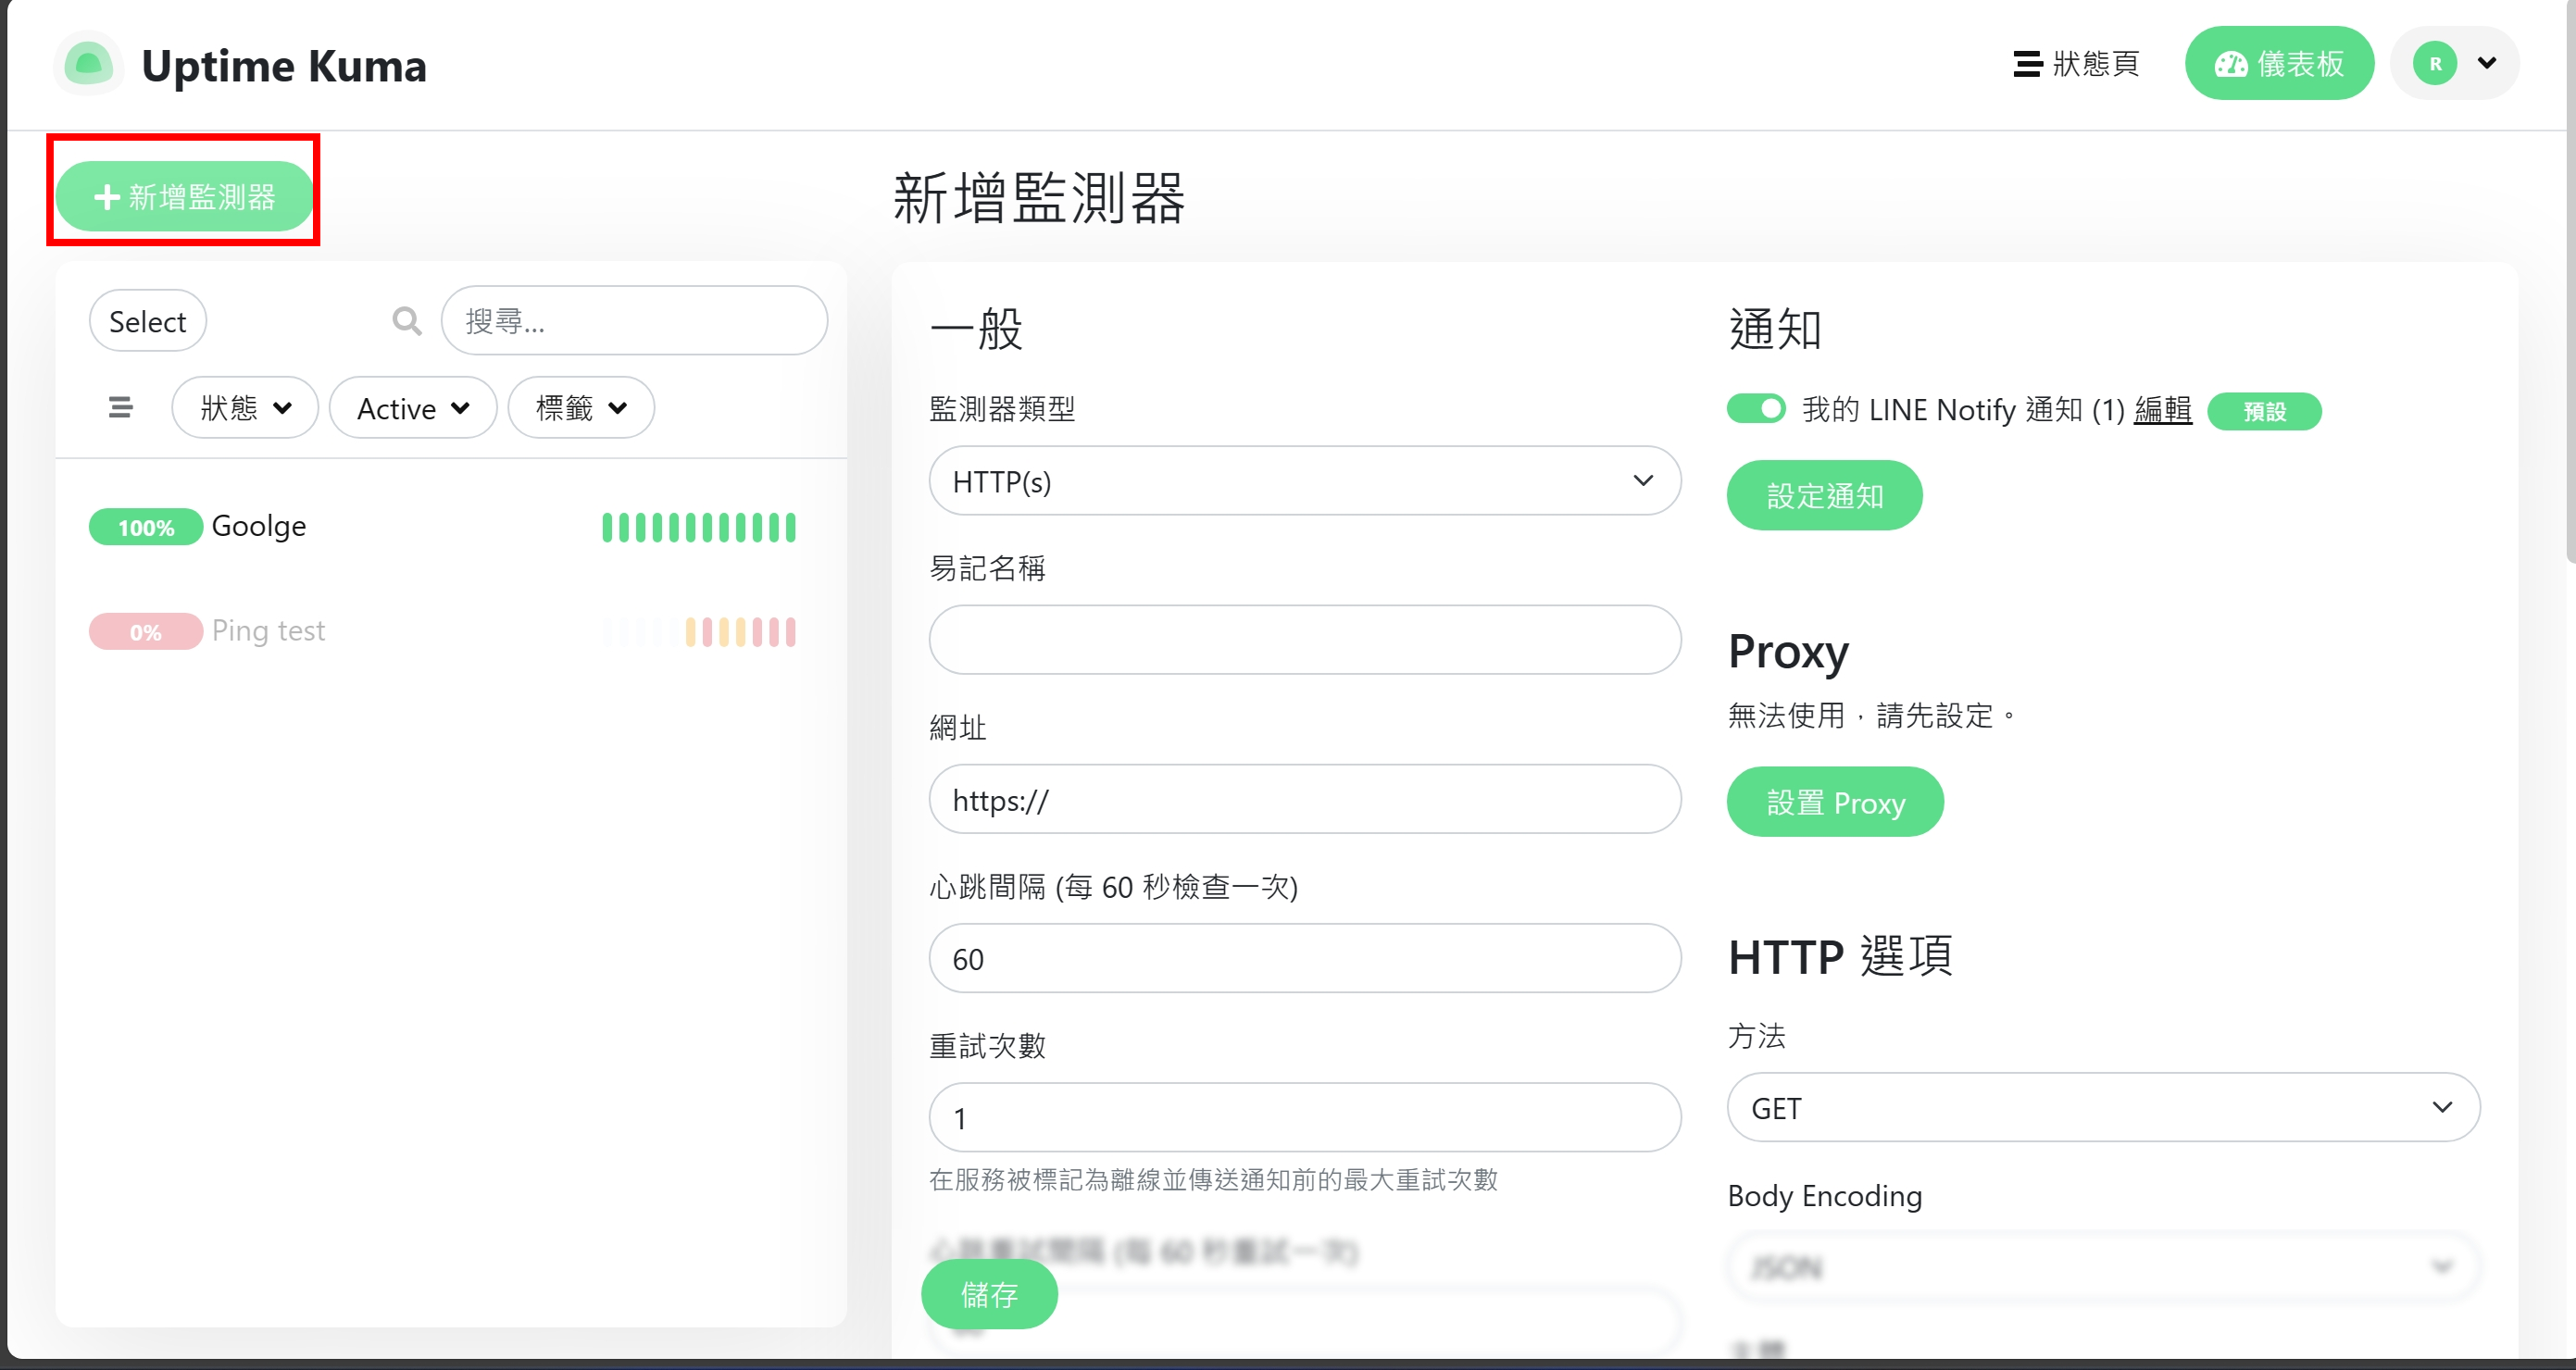The width and height of the screenshot is (2576, 1370).
Task: Go to the 儀表板 dashboard
Action: coord(2279,64)
